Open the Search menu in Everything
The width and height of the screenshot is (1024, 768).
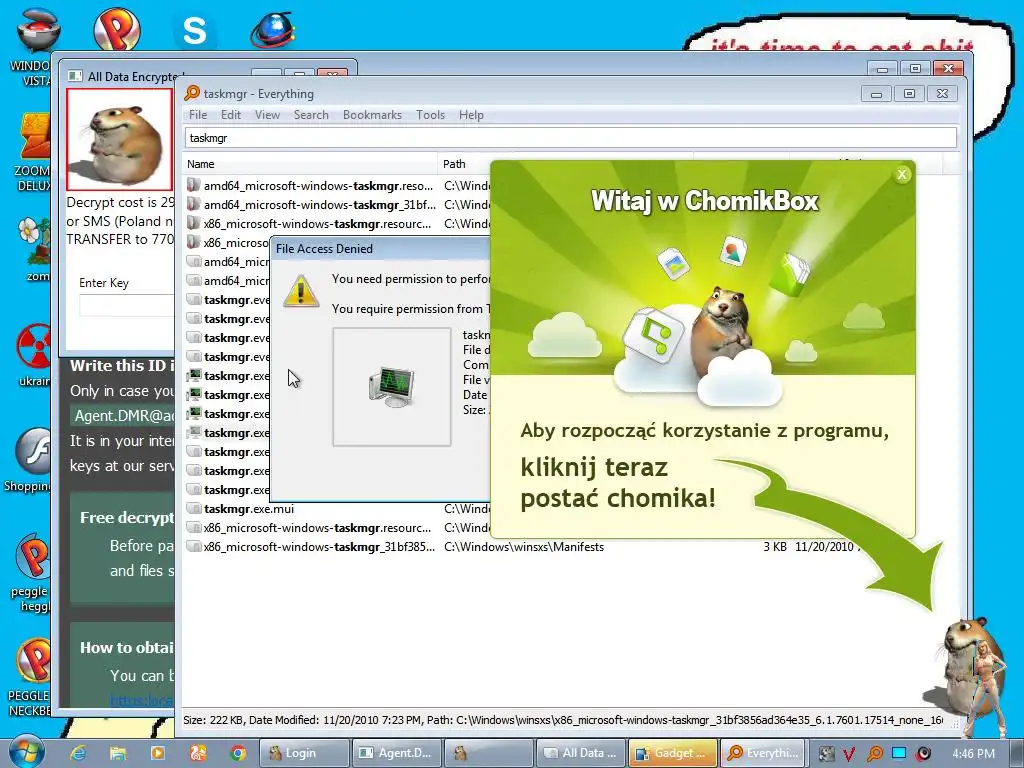(x=311, y=115)
